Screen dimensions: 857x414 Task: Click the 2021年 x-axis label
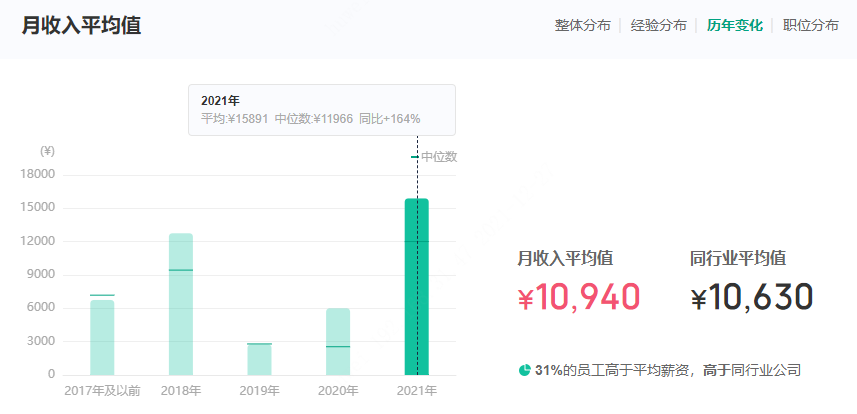click(x=416, y=391)
